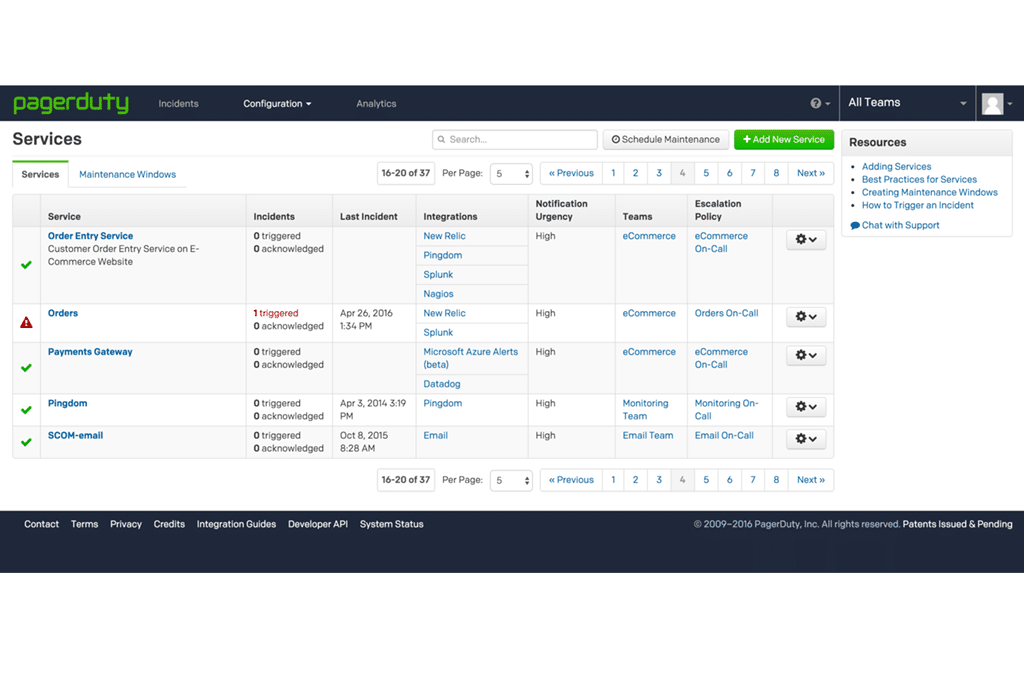This screenshot has height=683, width=1024.
Task: Open the Monitoring Team link
Action: click(645, 409)
